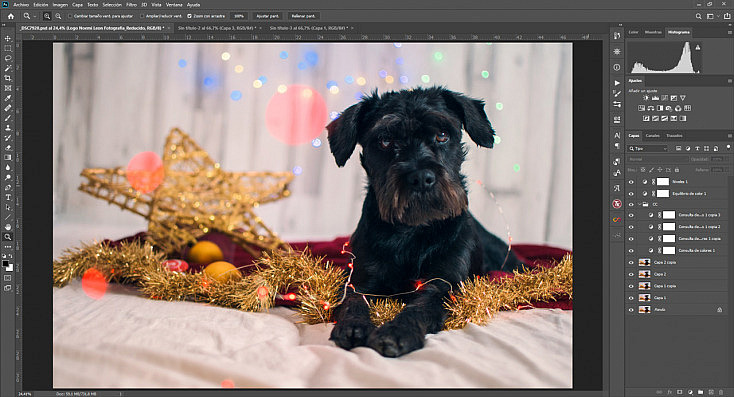The height and width of the screenshot is (397, 734).
Task: Collapse the CC layer group
Action: pyautogui.click(x=639, y=205)
